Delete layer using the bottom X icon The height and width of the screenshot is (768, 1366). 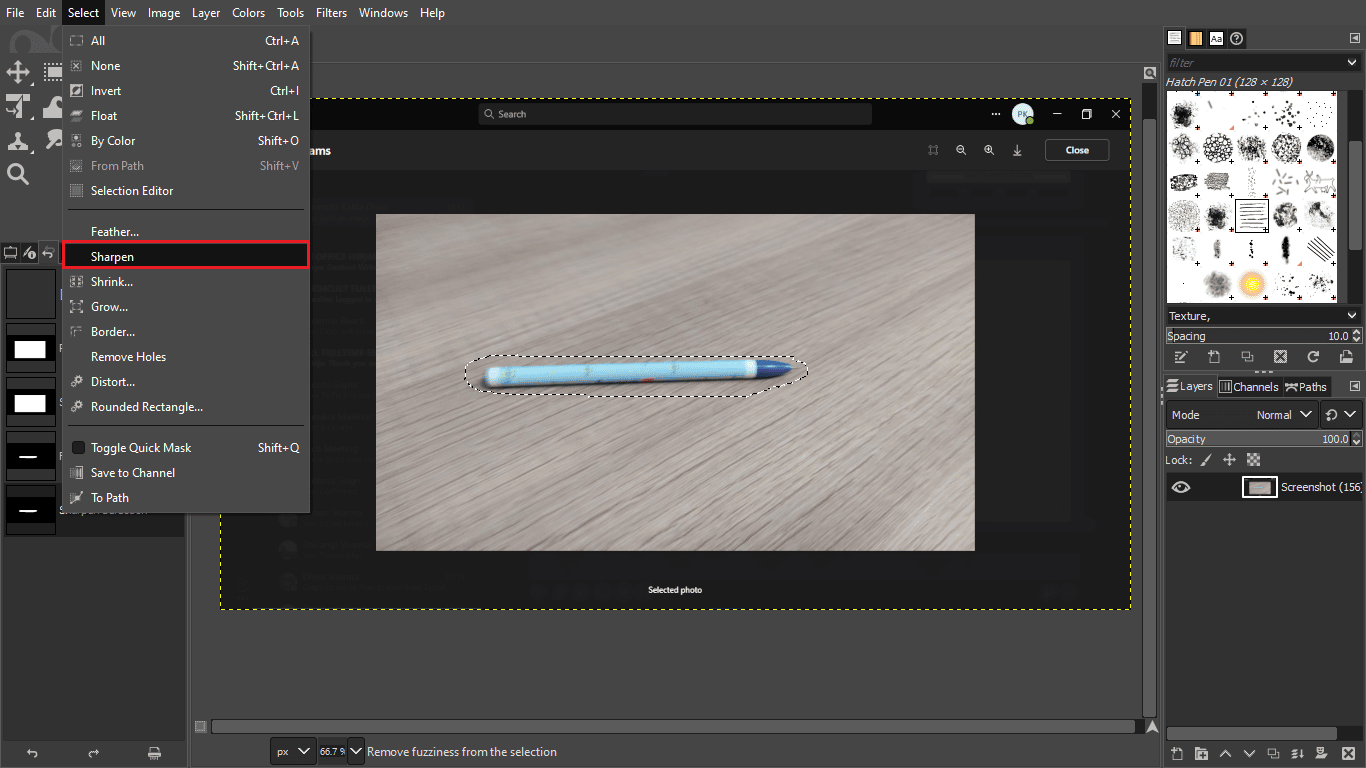click(x=1346, y=753)
